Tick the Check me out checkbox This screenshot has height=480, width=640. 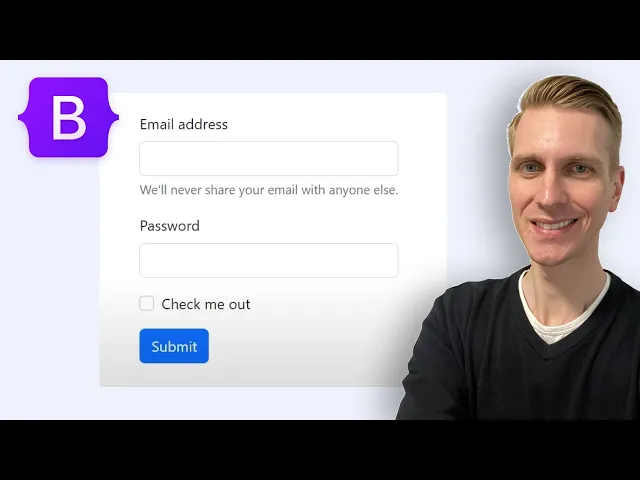point(147,303)
